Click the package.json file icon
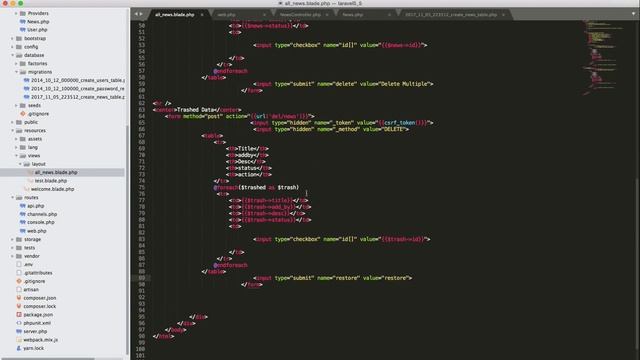 pos(19,315)
